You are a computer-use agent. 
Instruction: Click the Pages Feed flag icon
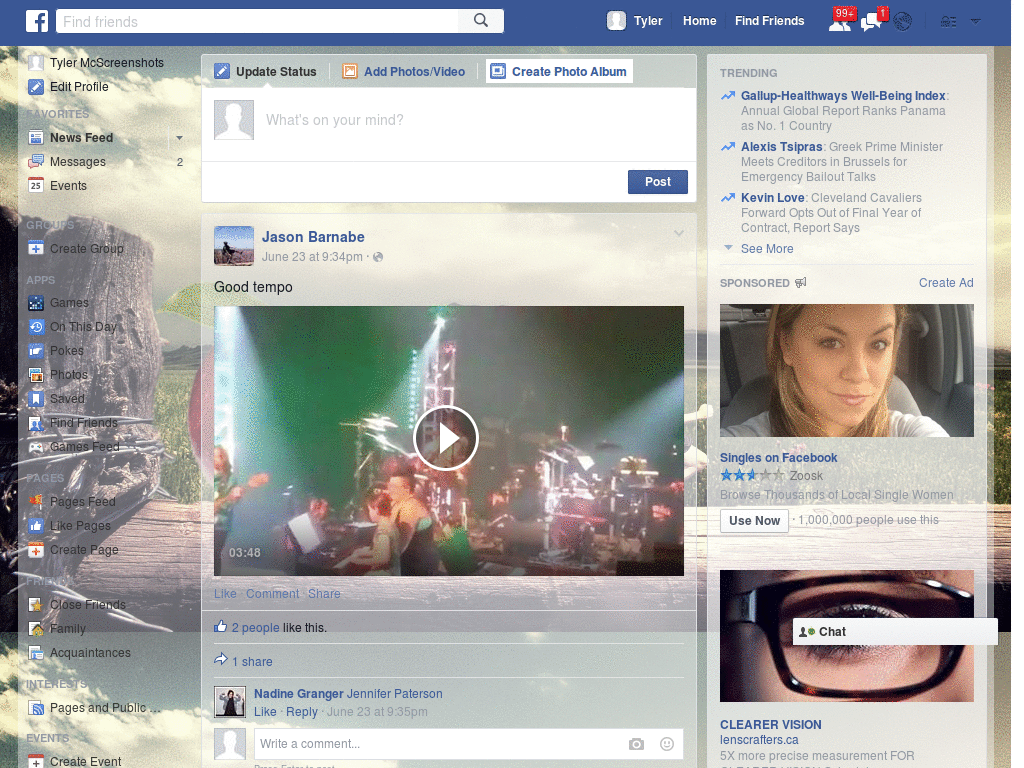pyautogui.click(x=36, y=502)
